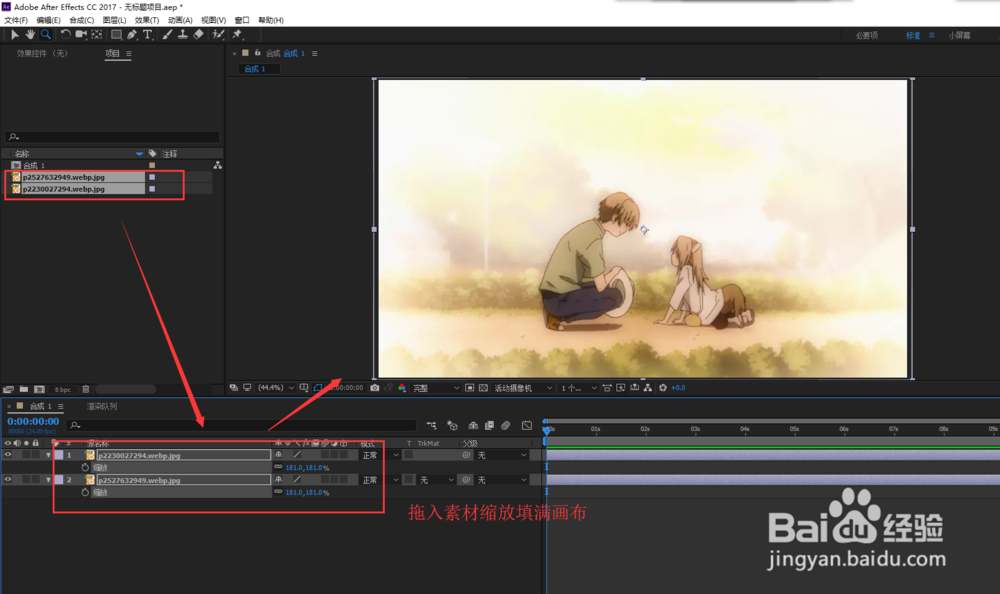Screen dimensions: 1000x594
Task: Toggle Scale stopwatch for layer 2
Action: 85,493
